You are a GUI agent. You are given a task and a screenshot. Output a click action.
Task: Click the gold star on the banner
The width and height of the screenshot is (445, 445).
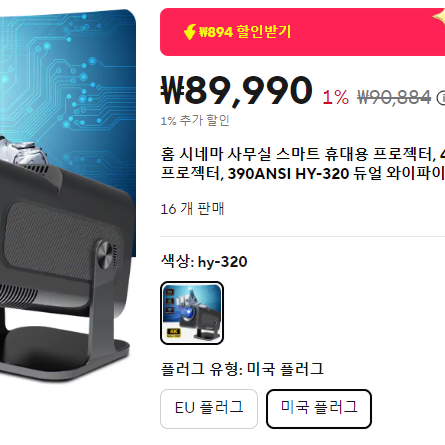[x=439, y=17]
